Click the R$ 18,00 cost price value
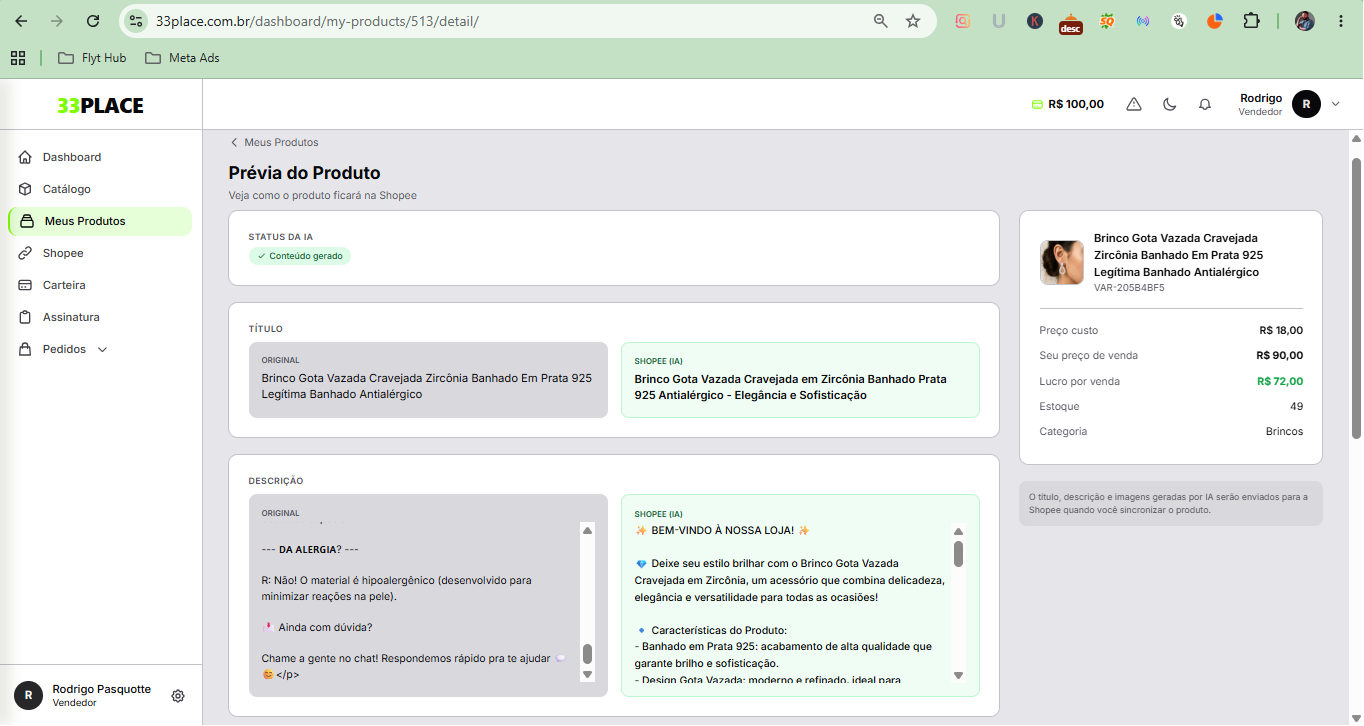1364x726 pixels. click(1281, 330)
